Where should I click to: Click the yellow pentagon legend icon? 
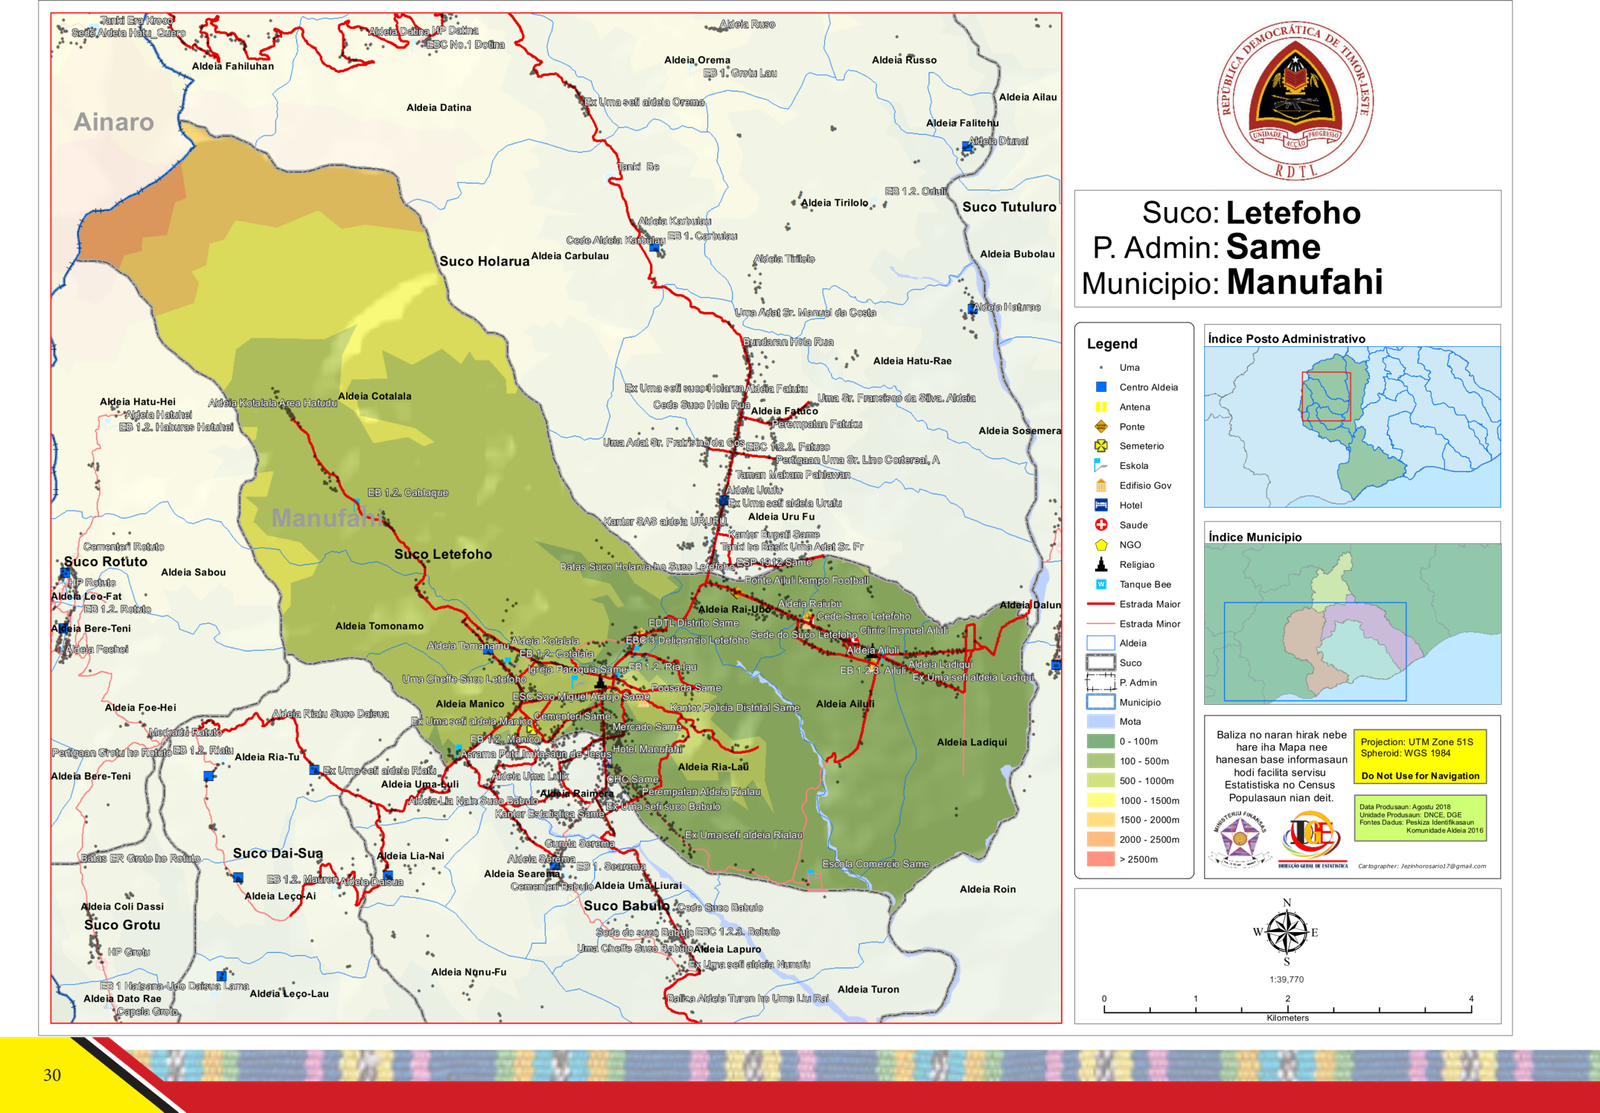[x=1101, y=546]
